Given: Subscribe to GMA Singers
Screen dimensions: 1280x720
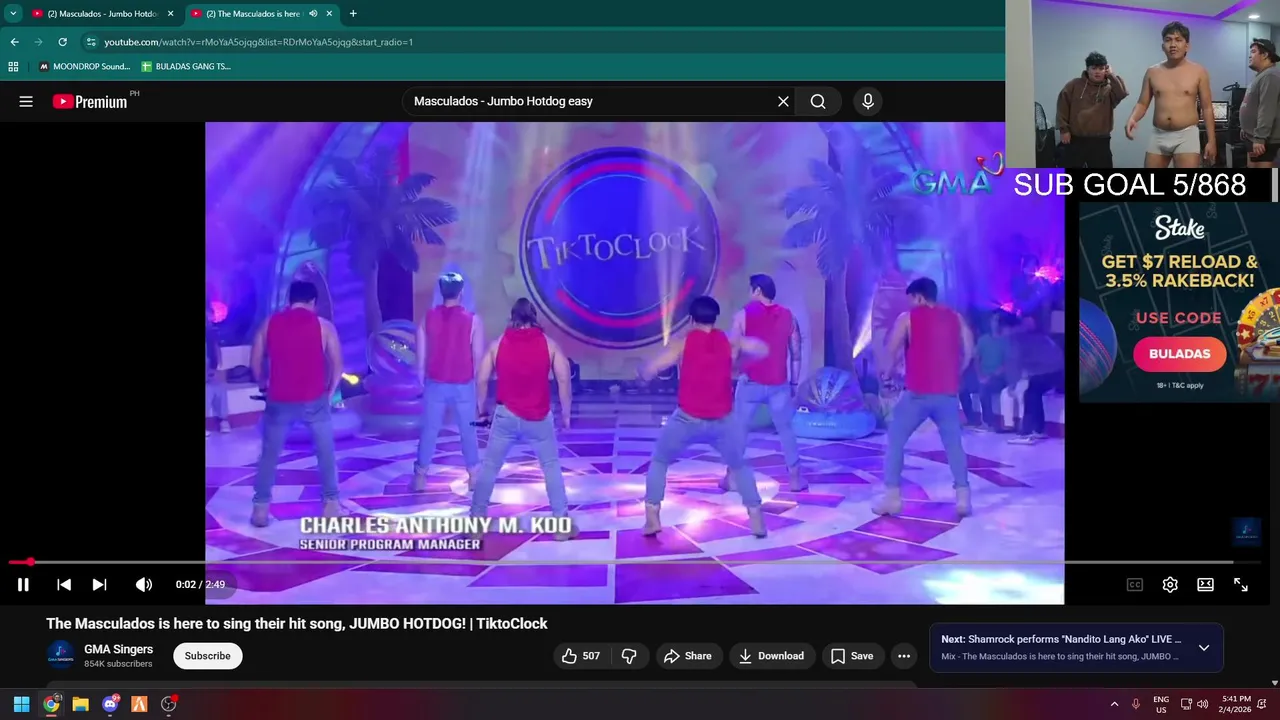Looking at the screenshot, I should pos(208,656).
